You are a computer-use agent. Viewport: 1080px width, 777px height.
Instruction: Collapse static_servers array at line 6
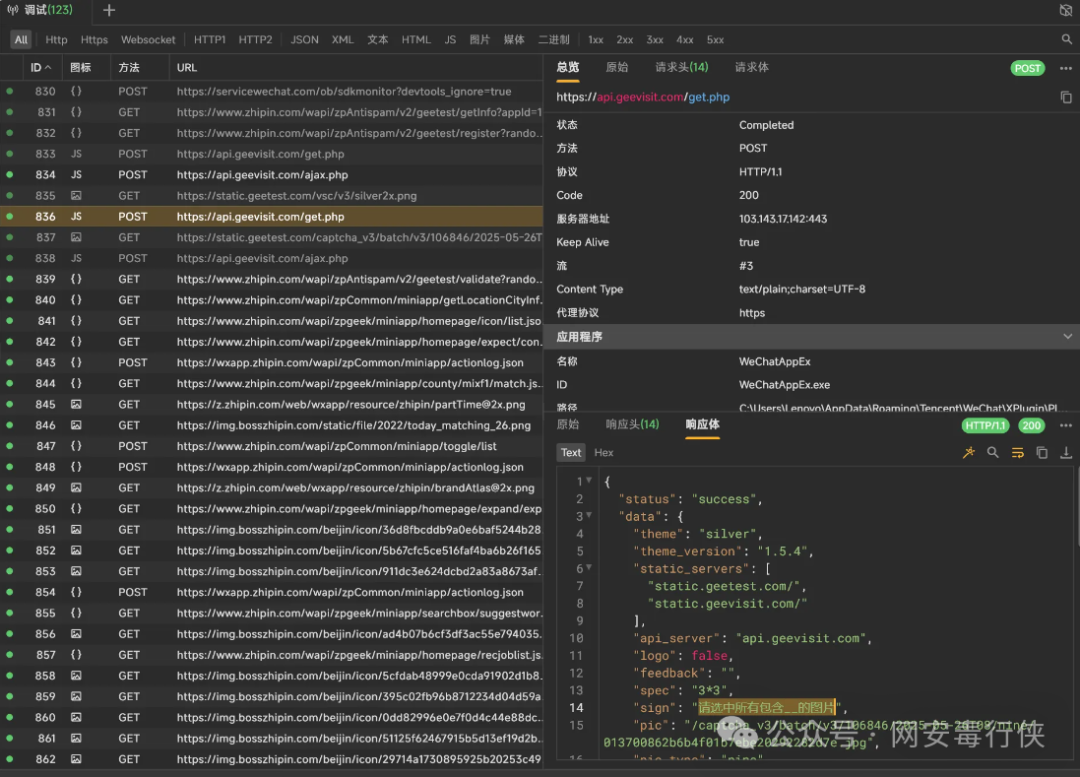589,568
